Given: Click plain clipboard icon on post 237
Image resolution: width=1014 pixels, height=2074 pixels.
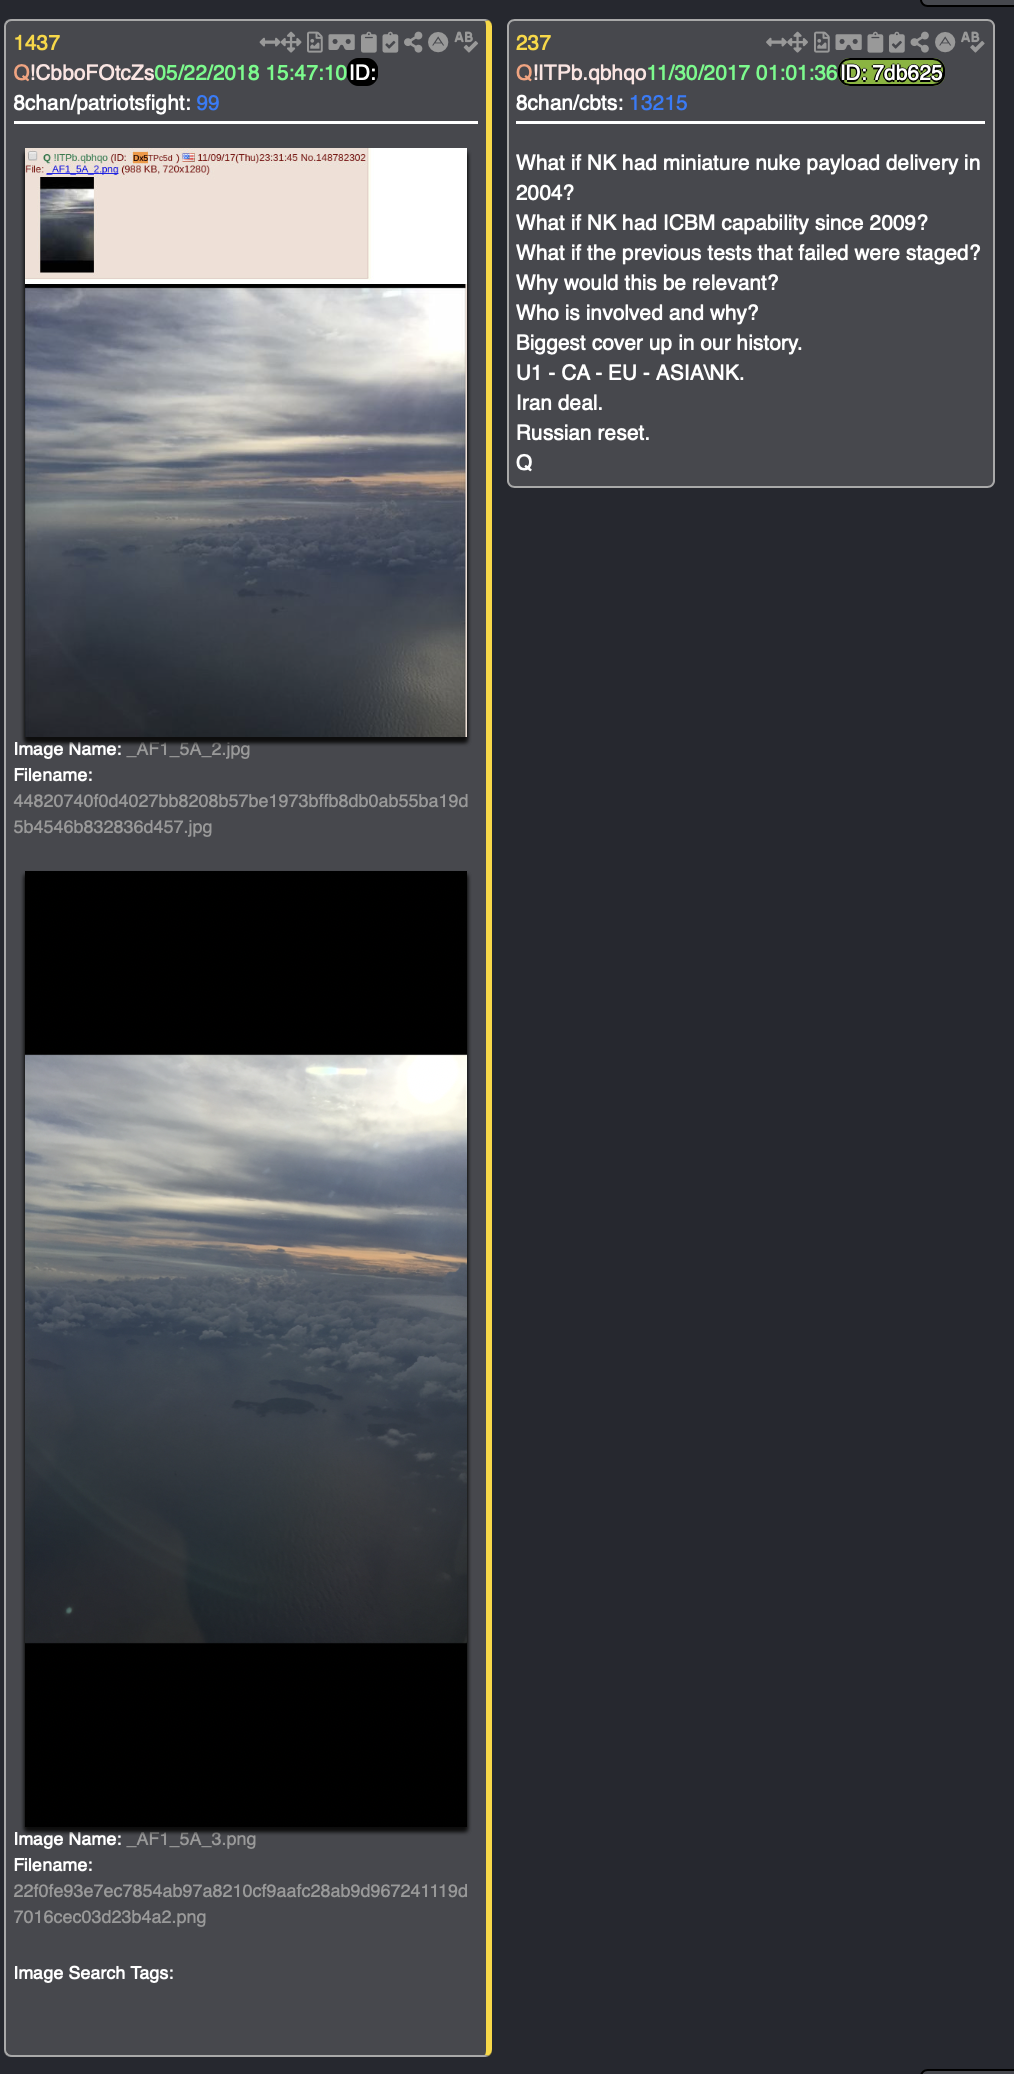Looking at the screenshot, I should pos(876,42).
